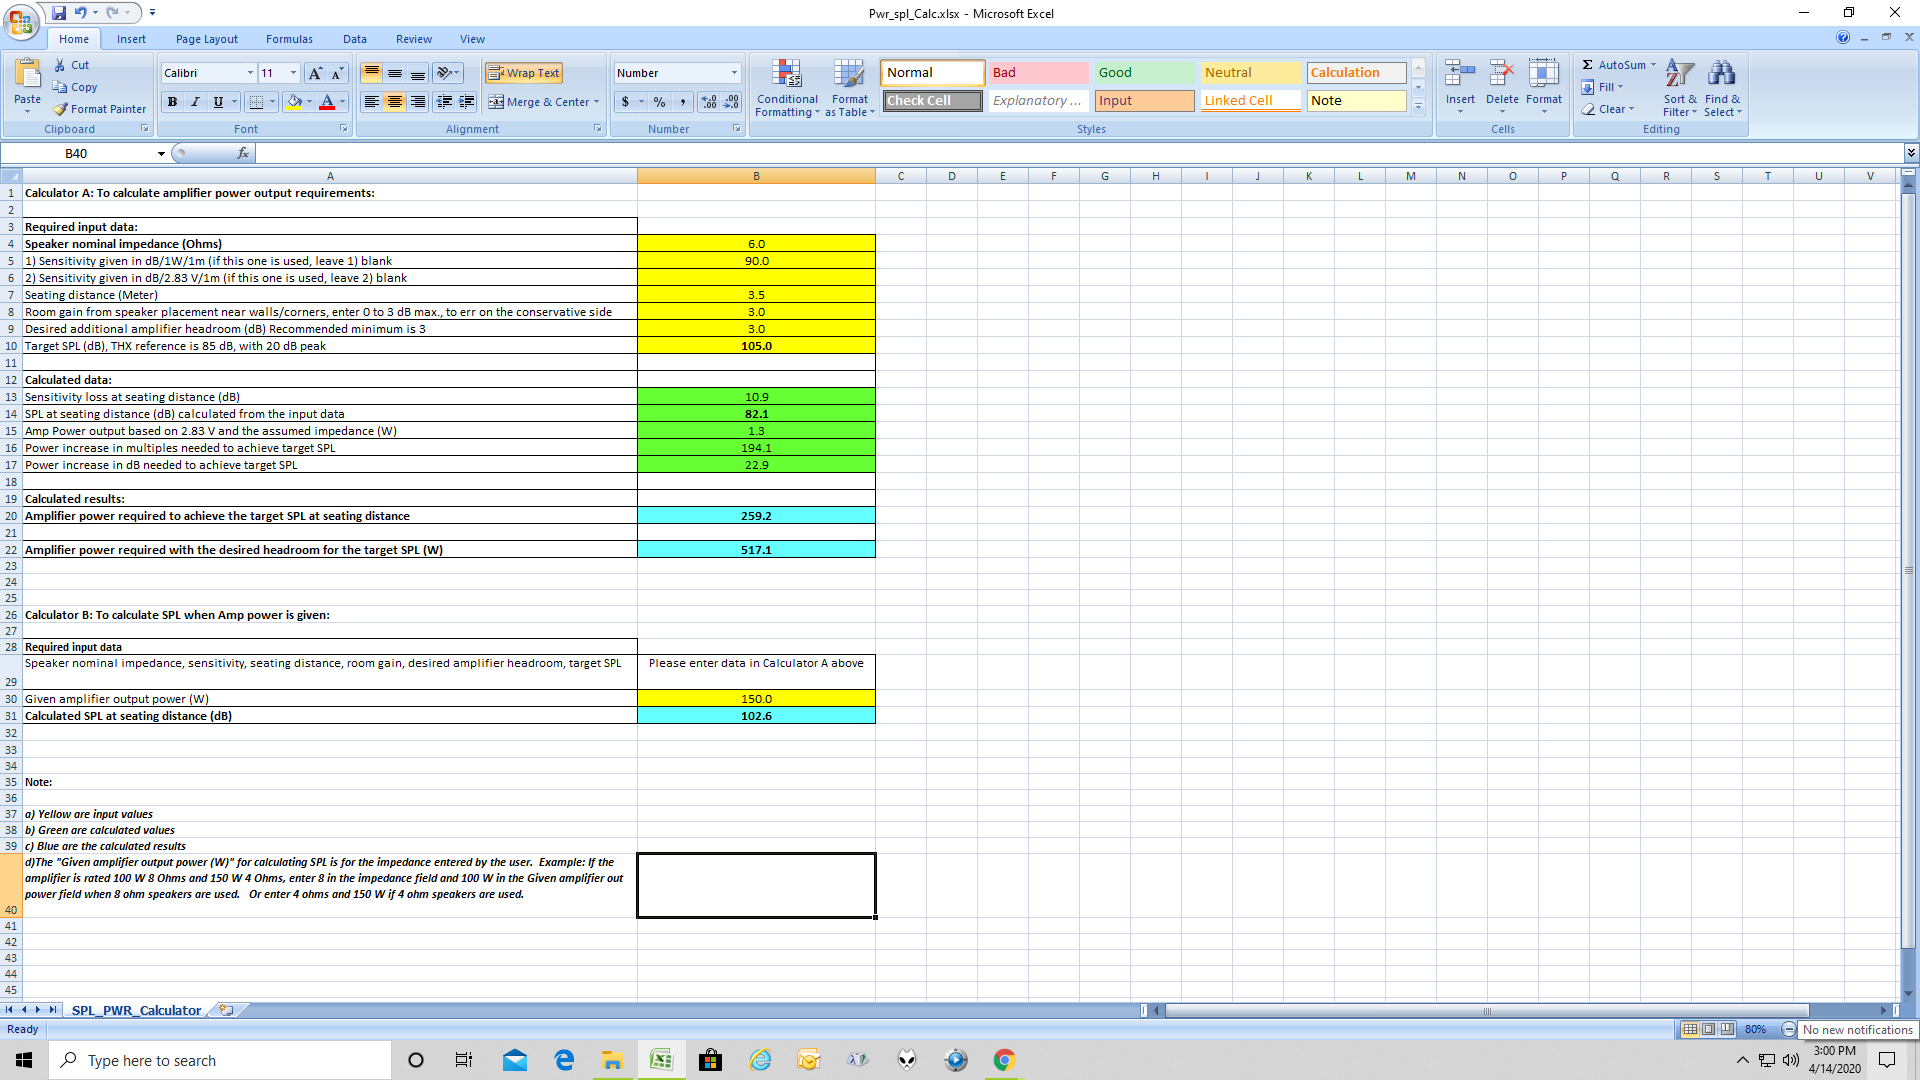Decrease font size with Shrink Font icon
Image resolution: width=1920 pixels, height=1080 pixels.
[337, 73]
